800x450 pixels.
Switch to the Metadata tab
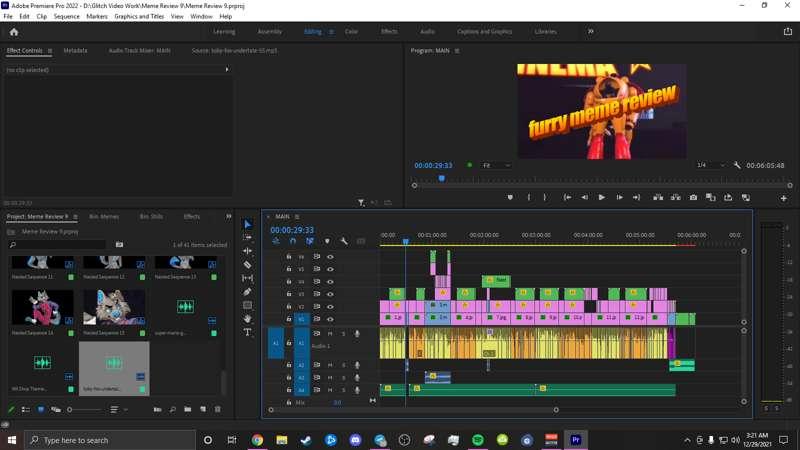[x=76, y=51]
